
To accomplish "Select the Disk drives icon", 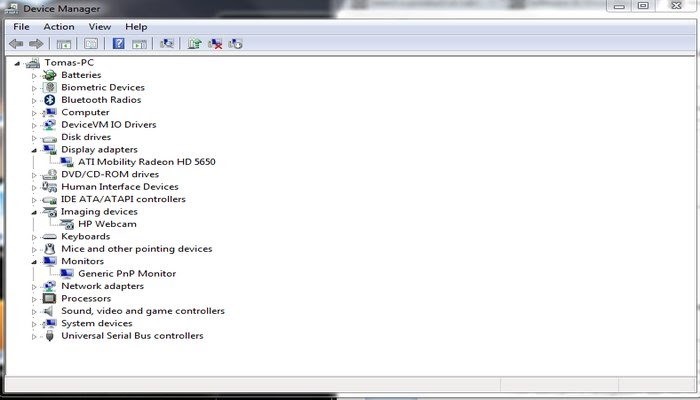I will click(x=50, y=138).
